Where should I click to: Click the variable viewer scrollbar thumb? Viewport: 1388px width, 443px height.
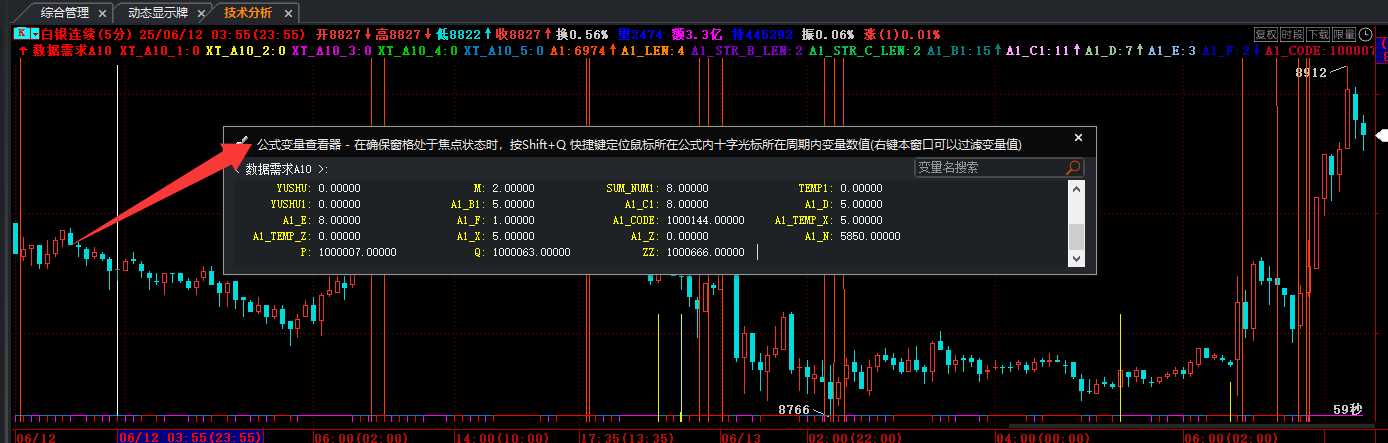pos(1076,236)
